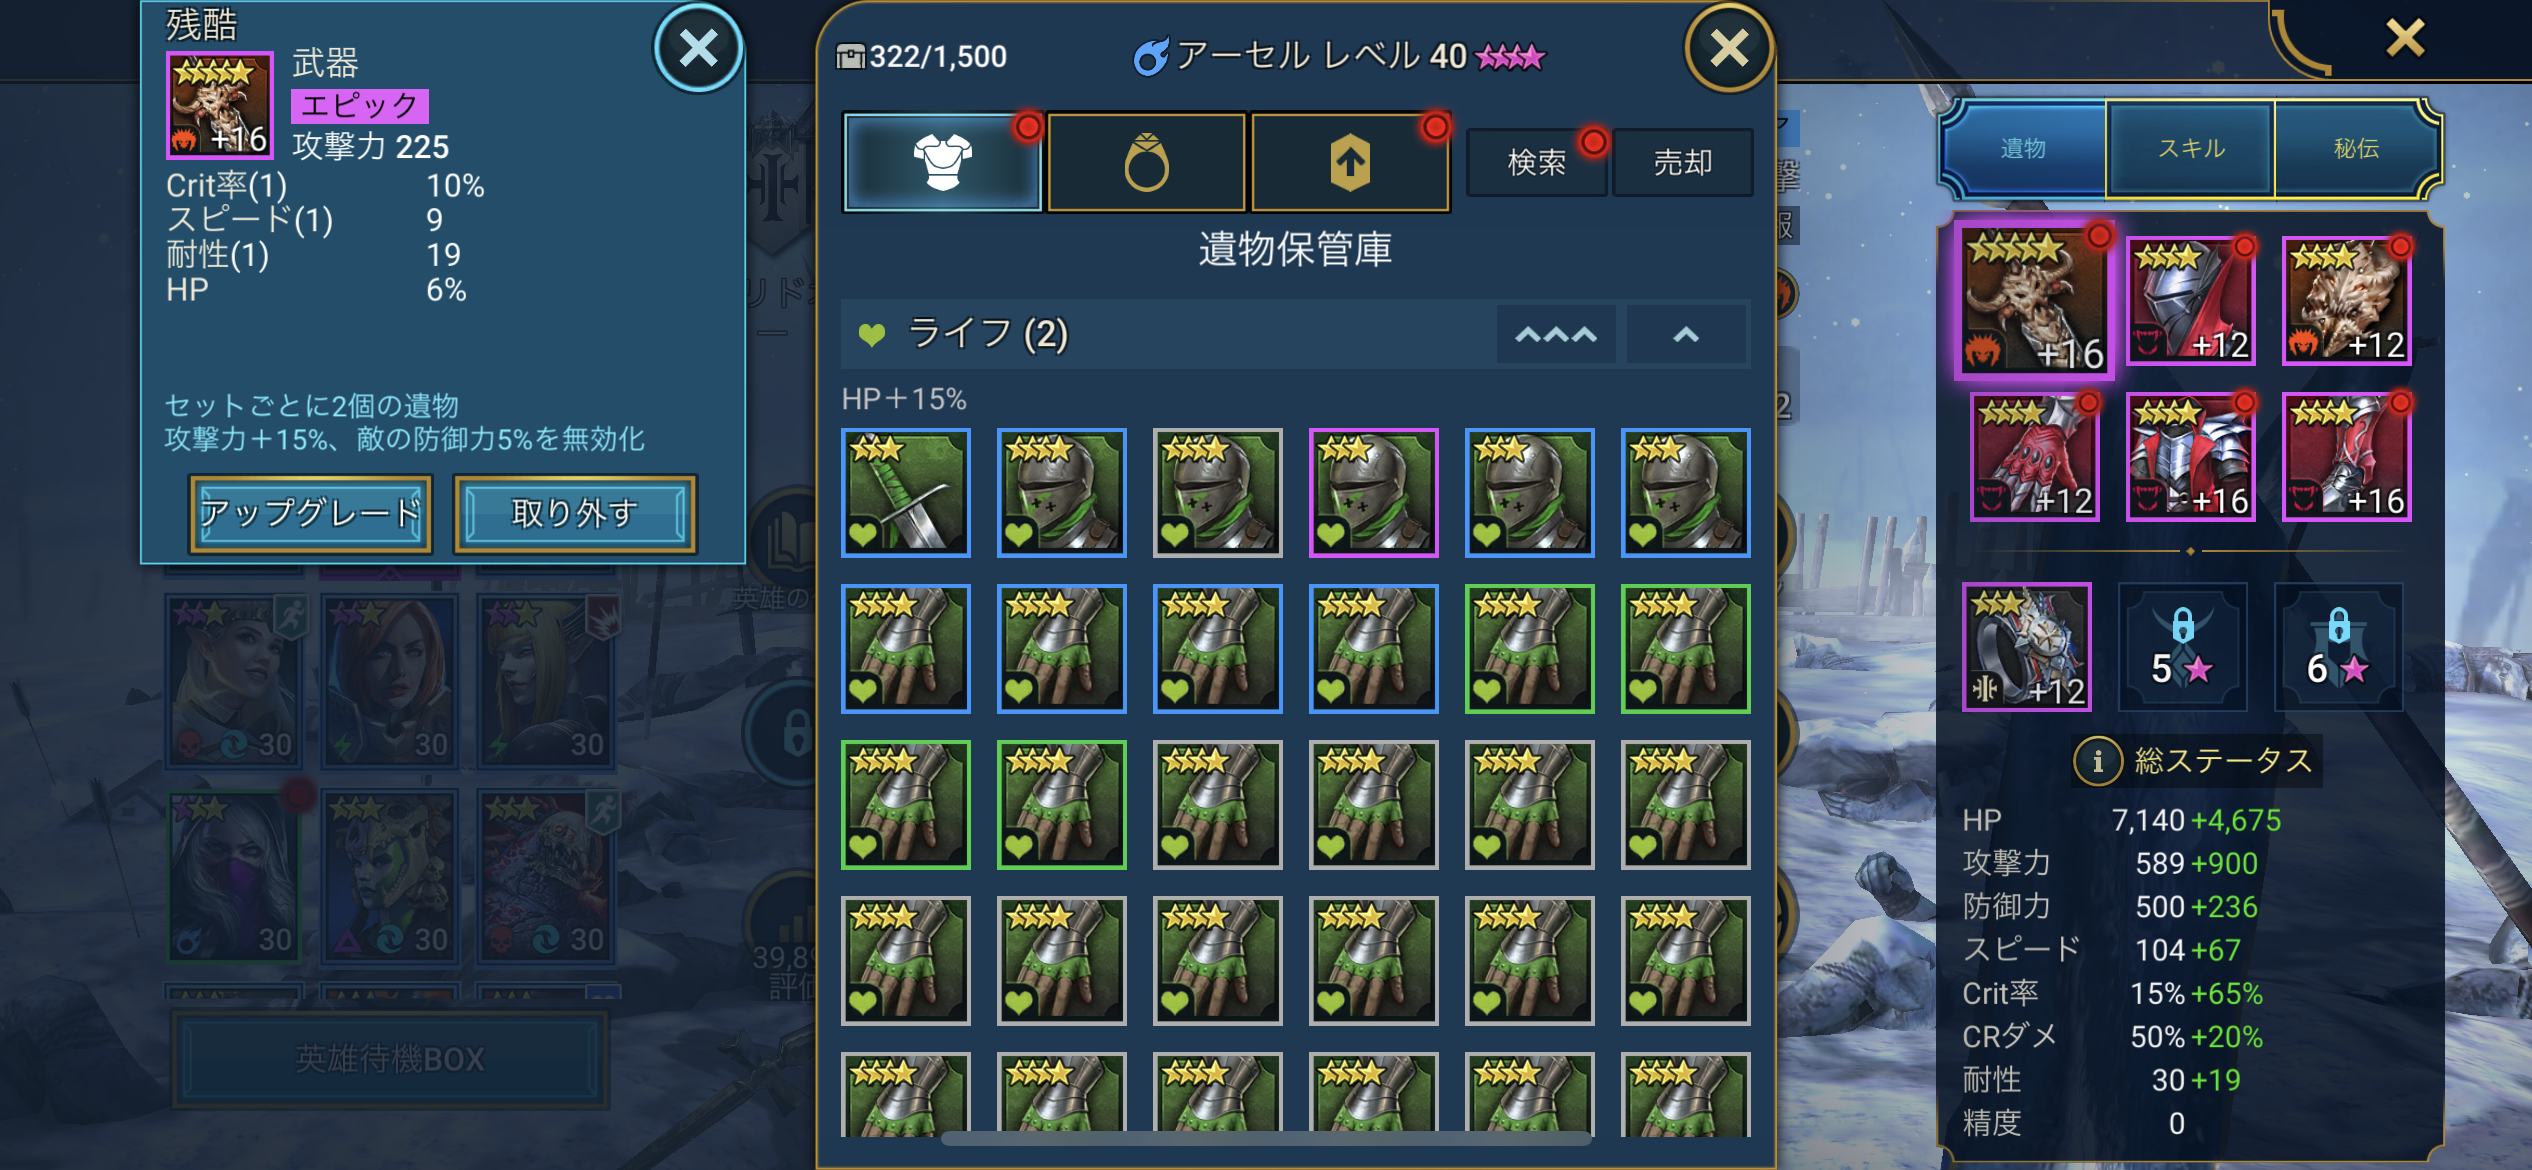Click the horizontal scrollbar under artifact grid
The image size is (2532, 1170).
coord(1266,1138)
